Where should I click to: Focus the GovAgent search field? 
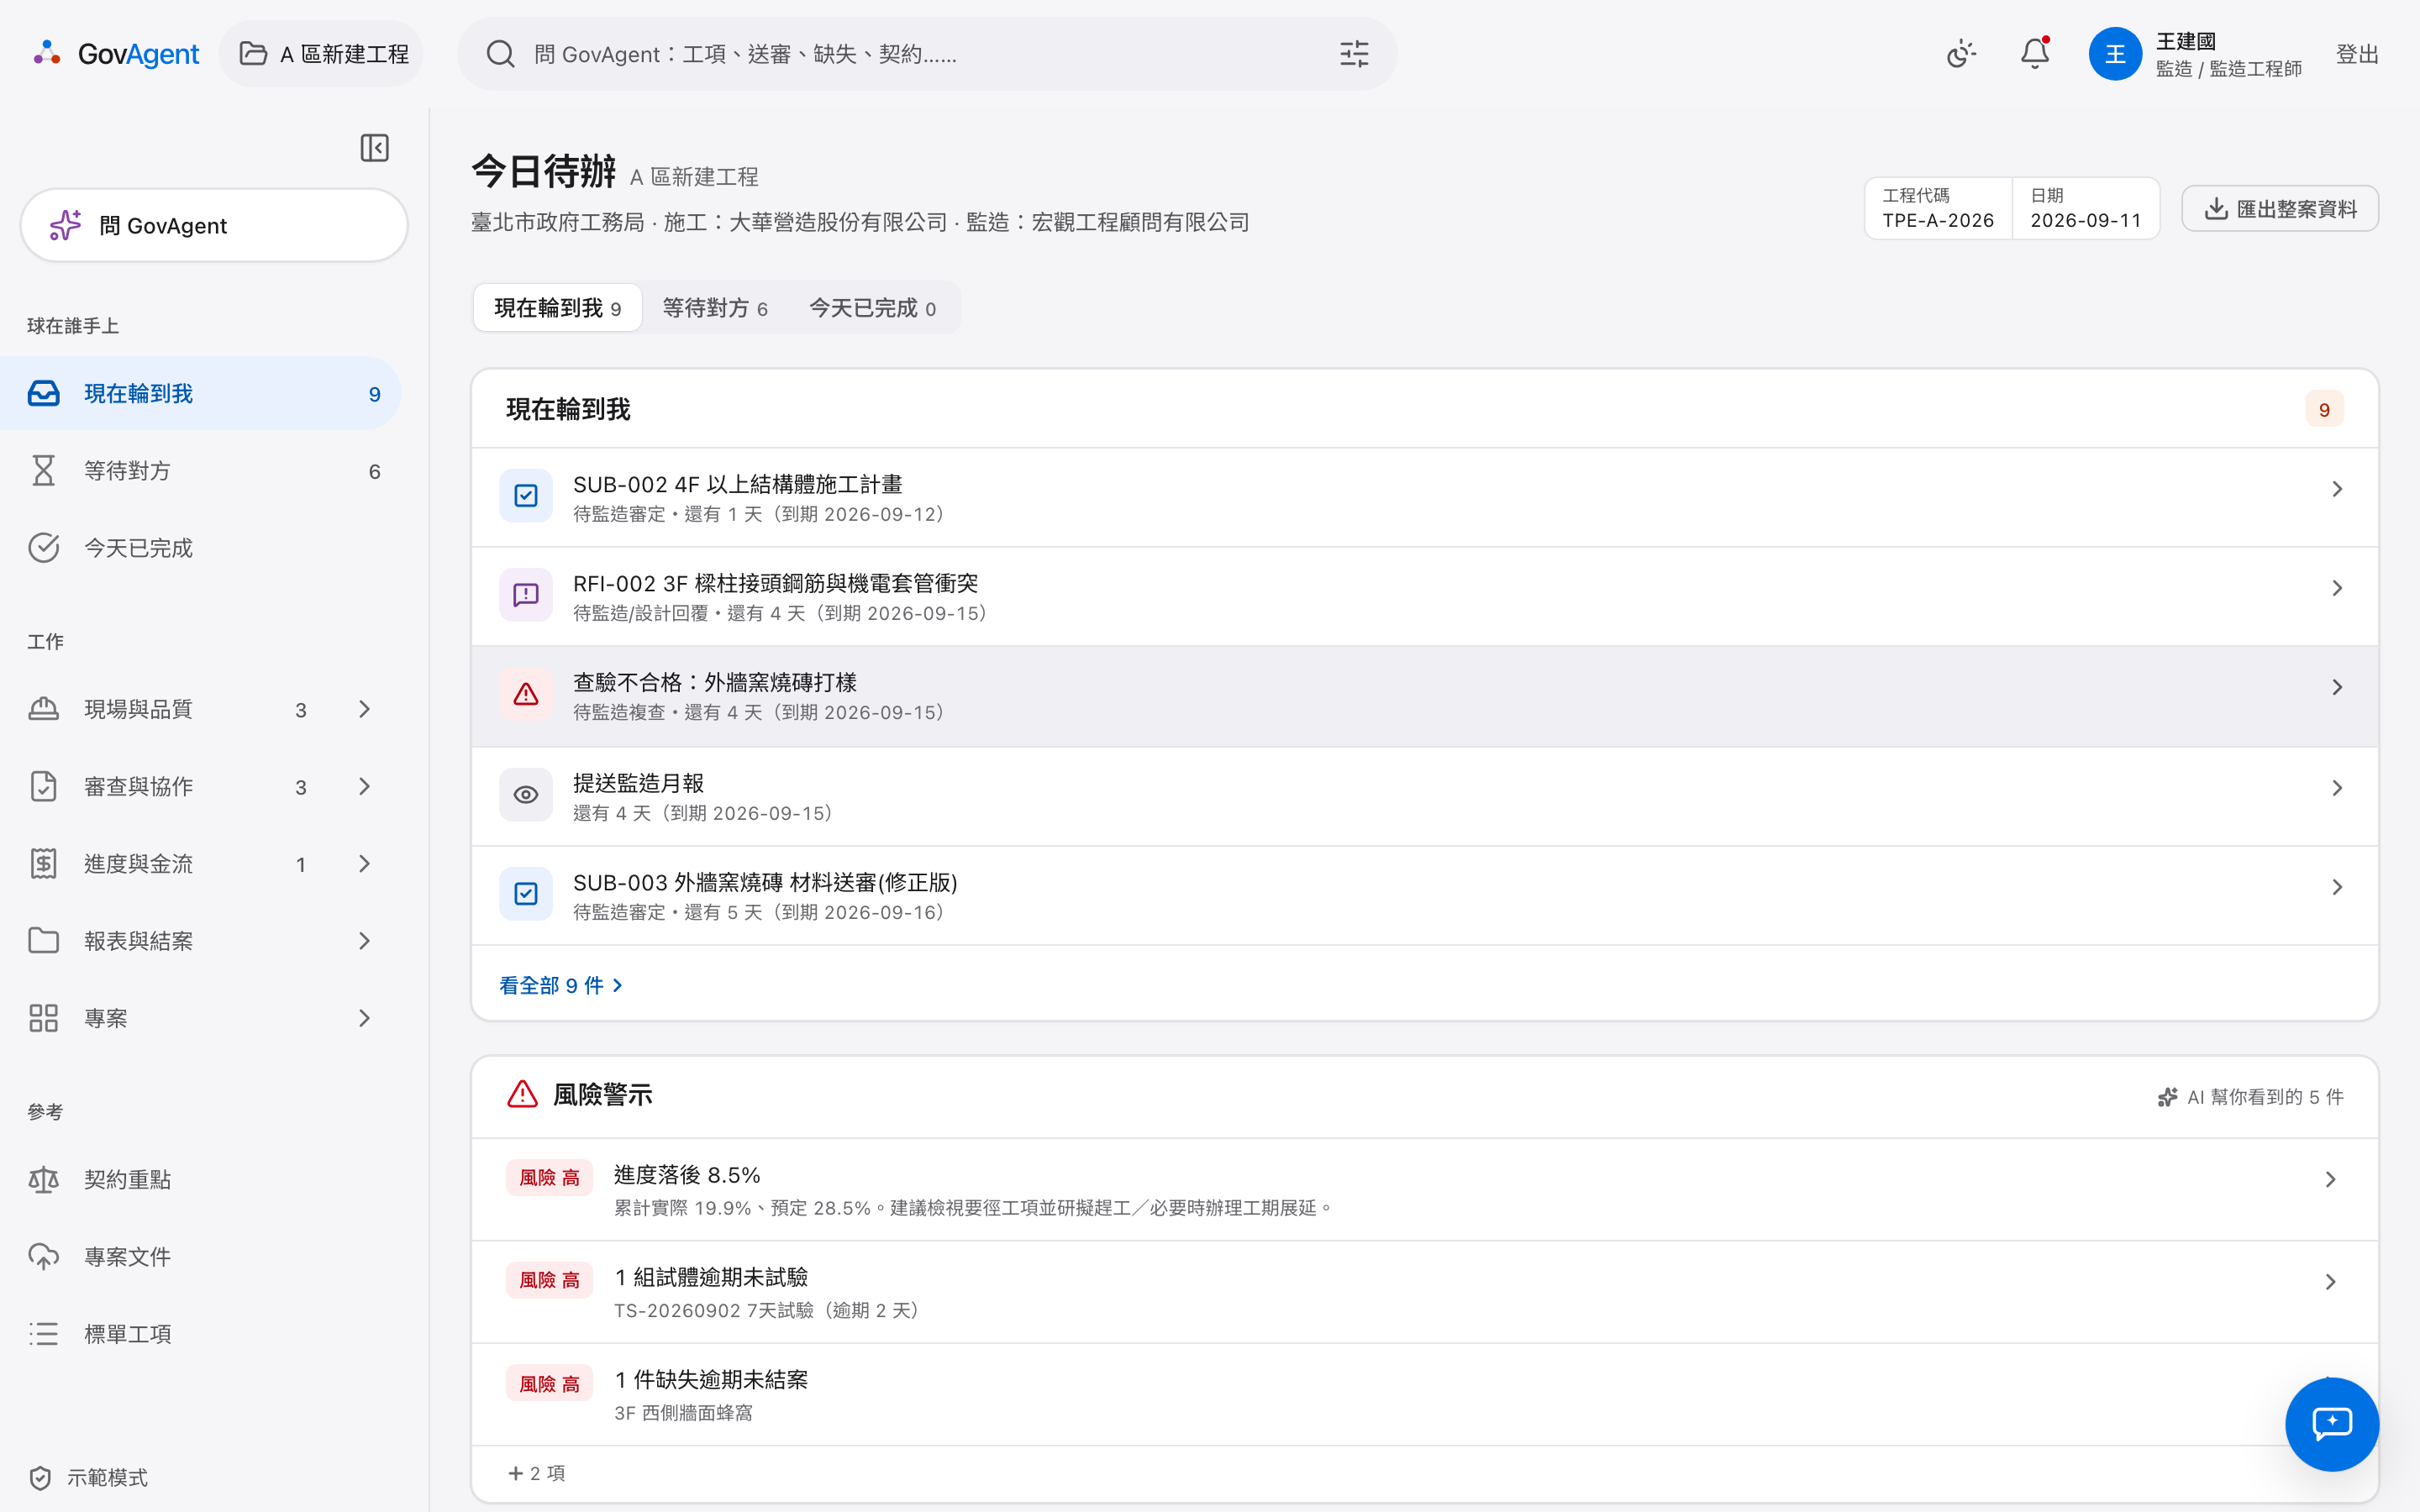click(927, 54)
